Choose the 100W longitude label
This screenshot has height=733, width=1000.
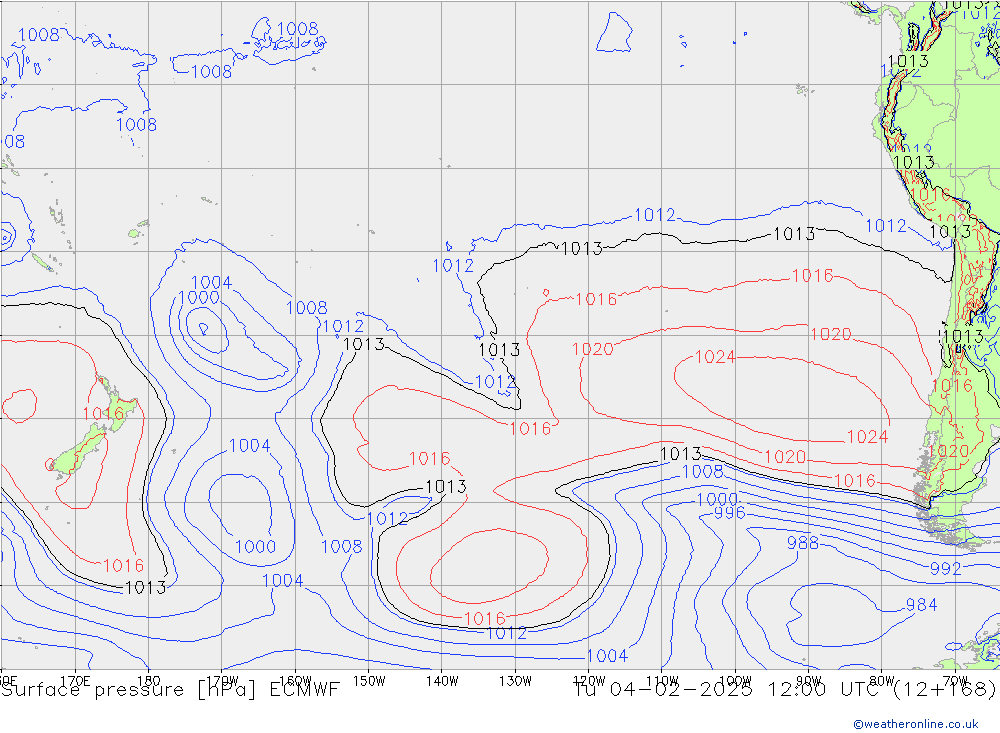pyautogui.click(x=735, y=680)
